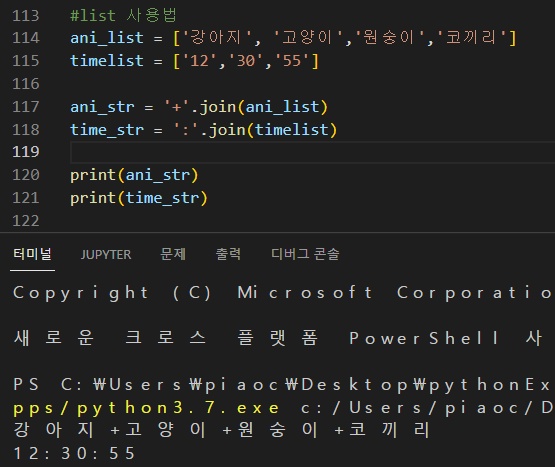Click the 강아지+고양이+원숭이+코끼리 output
This screenshot has height=467, width=555.
(222, 430)
